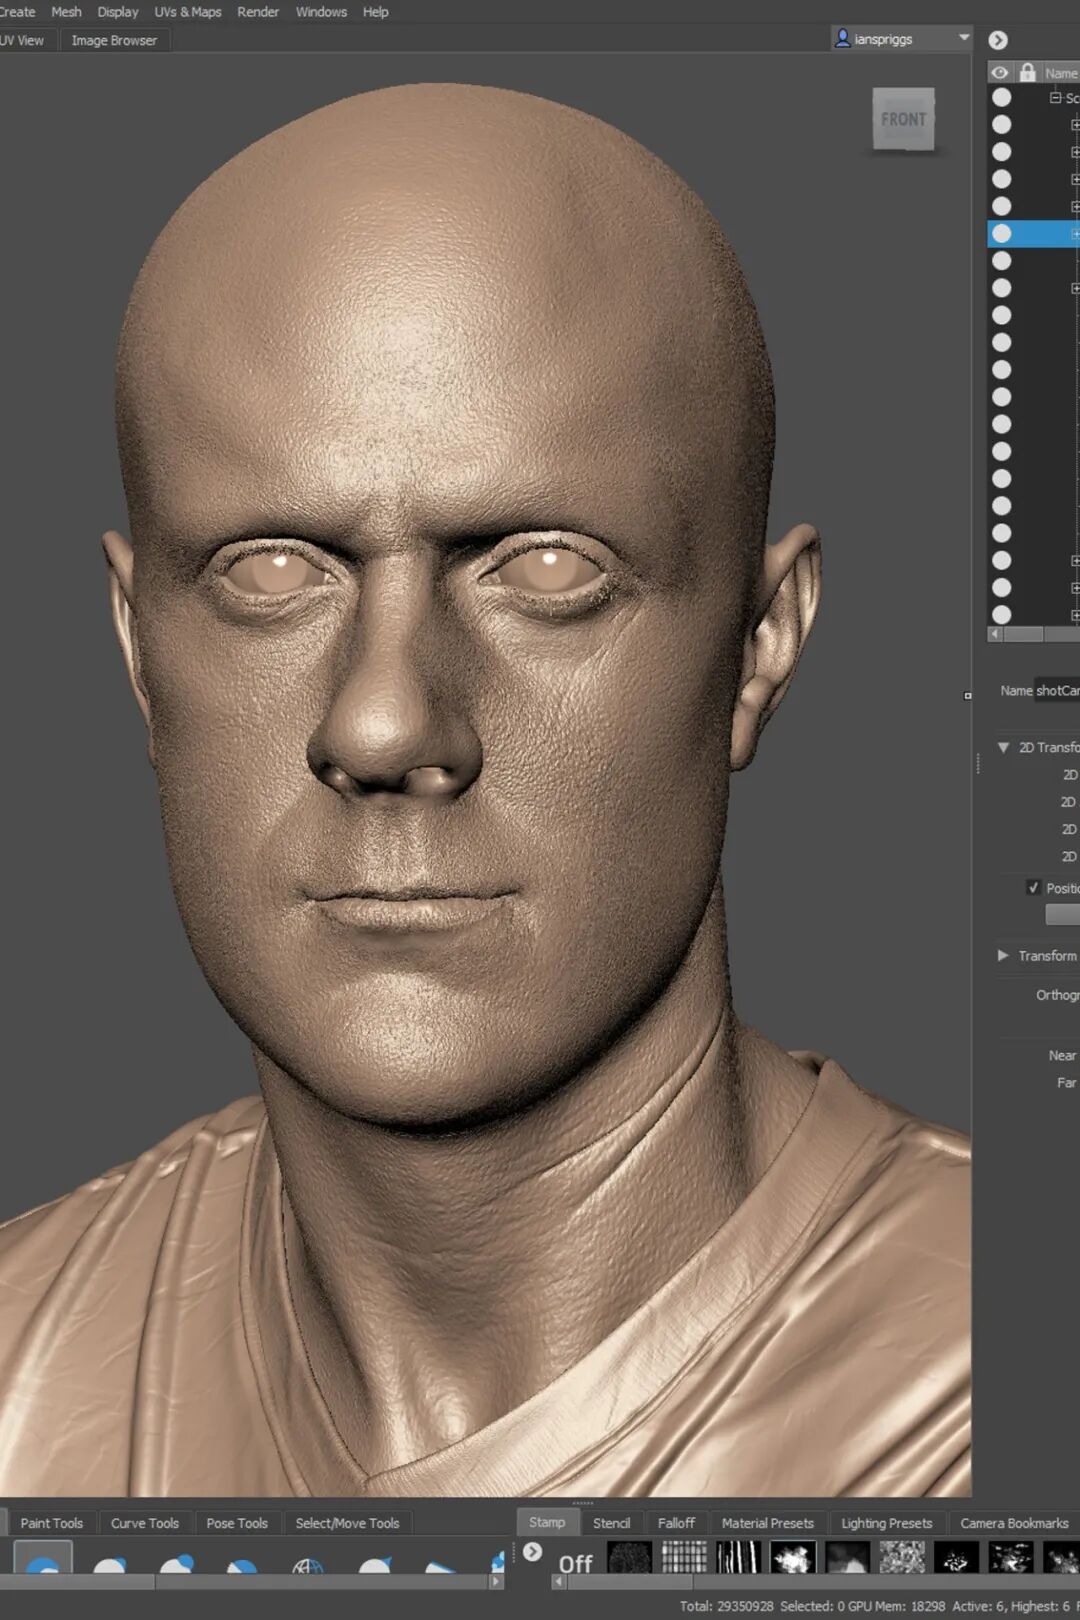Pick the white splotch stamp with white border

tap(792, 1558)
